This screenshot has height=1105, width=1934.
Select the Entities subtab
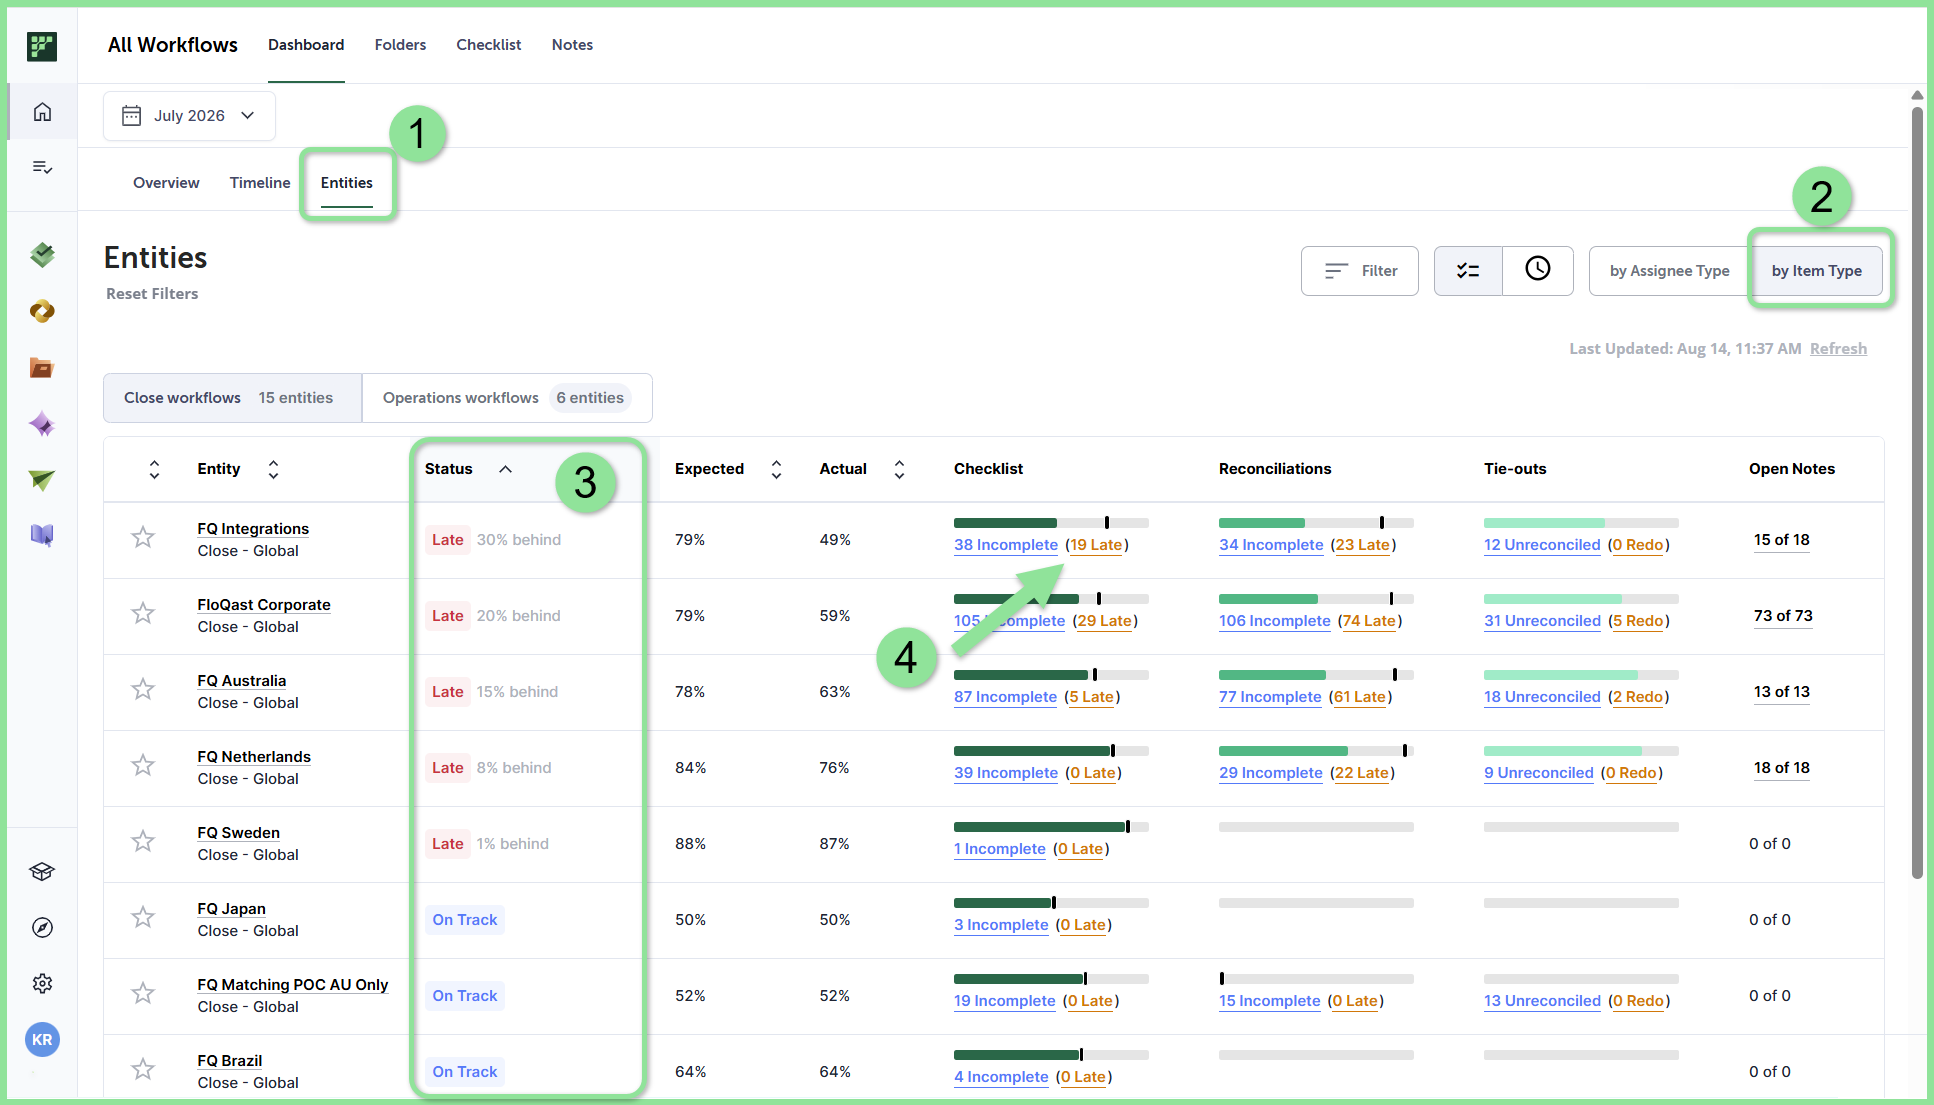point(347,183)
